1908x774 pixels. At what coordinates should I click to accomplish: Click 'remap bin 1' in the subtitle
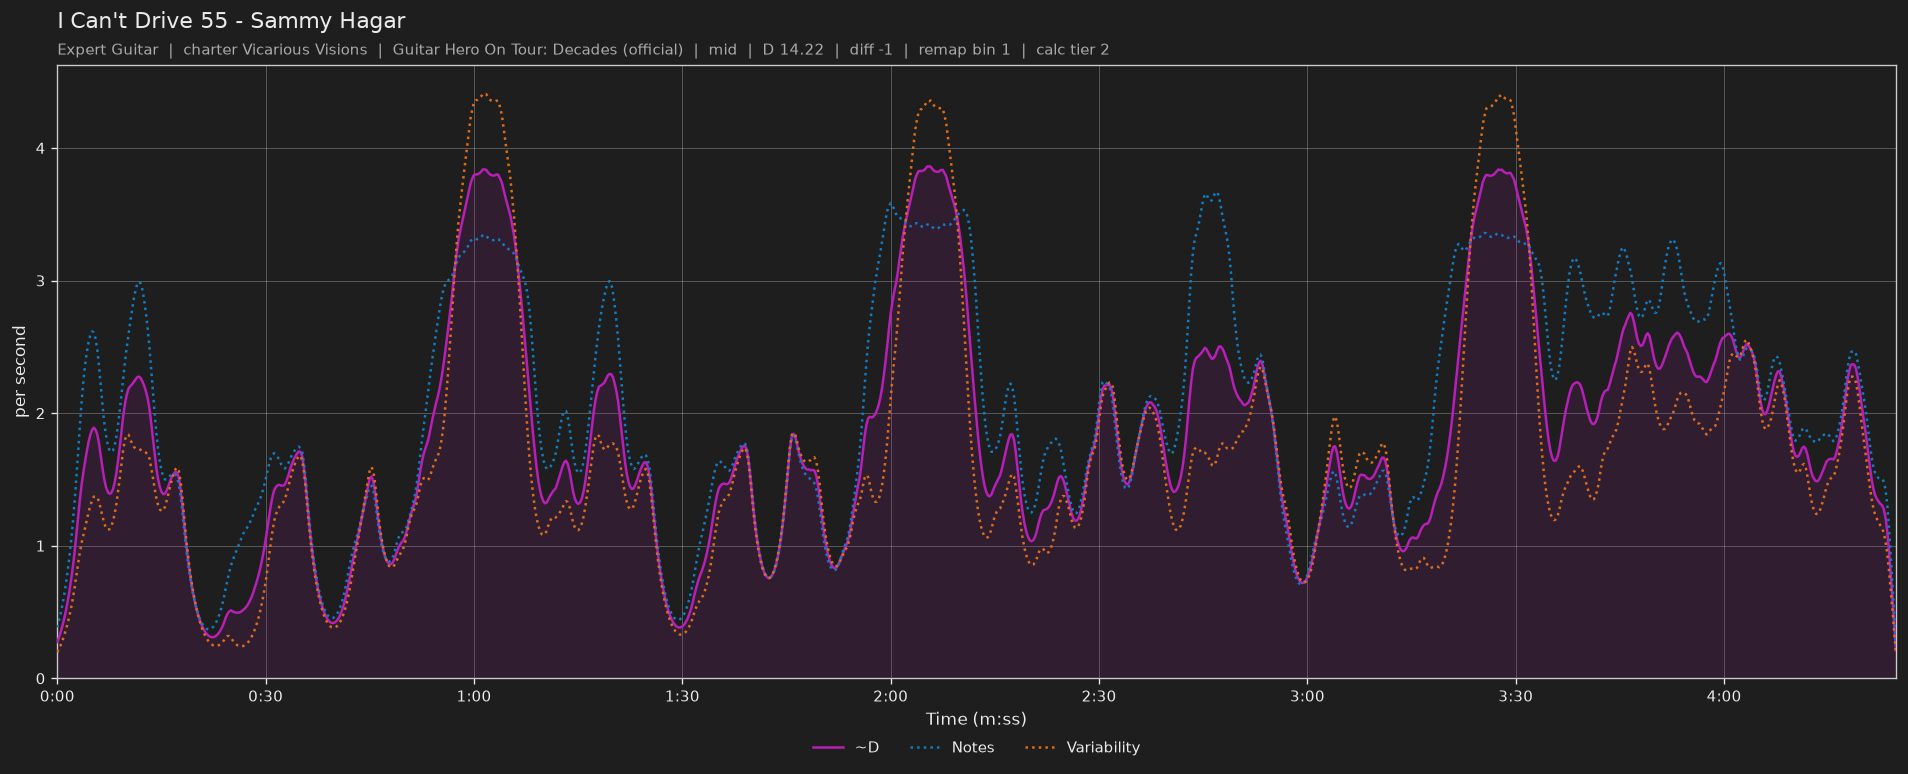point(965,50)
